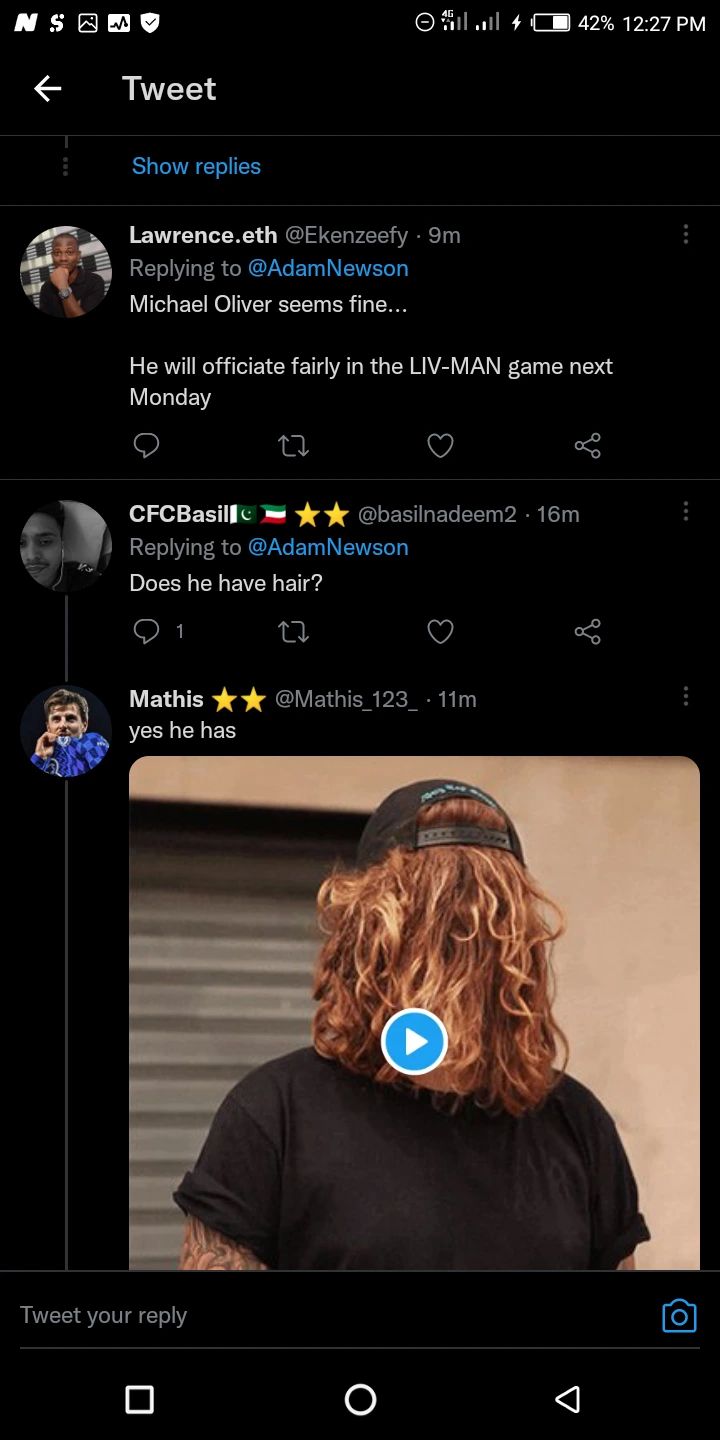Open Mathis's profile avatar
The image size is (720, 1440).
pyautogui.click(x=66, y=731)
